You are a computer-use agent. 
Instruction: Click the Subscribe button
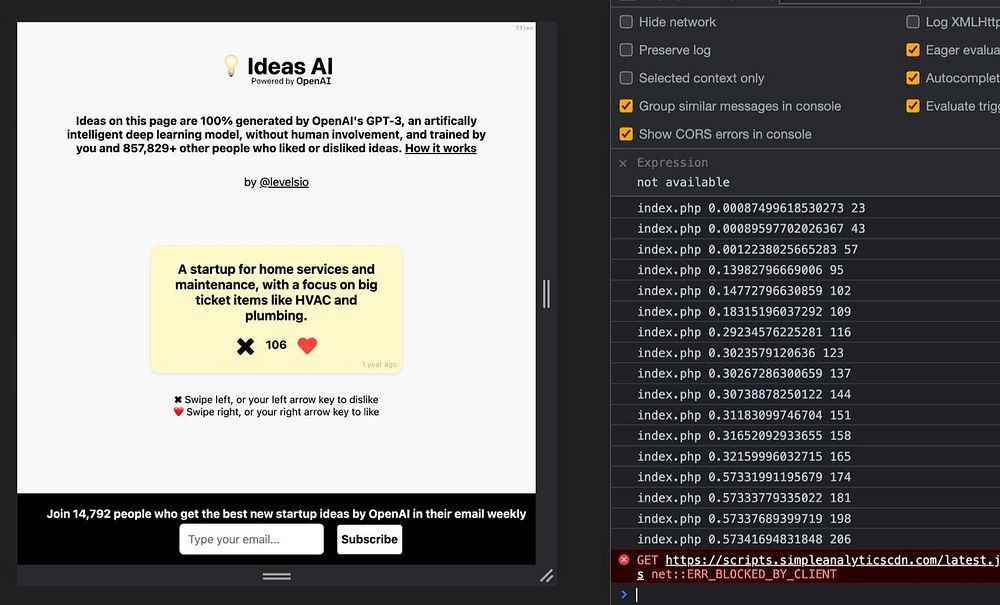369,539
